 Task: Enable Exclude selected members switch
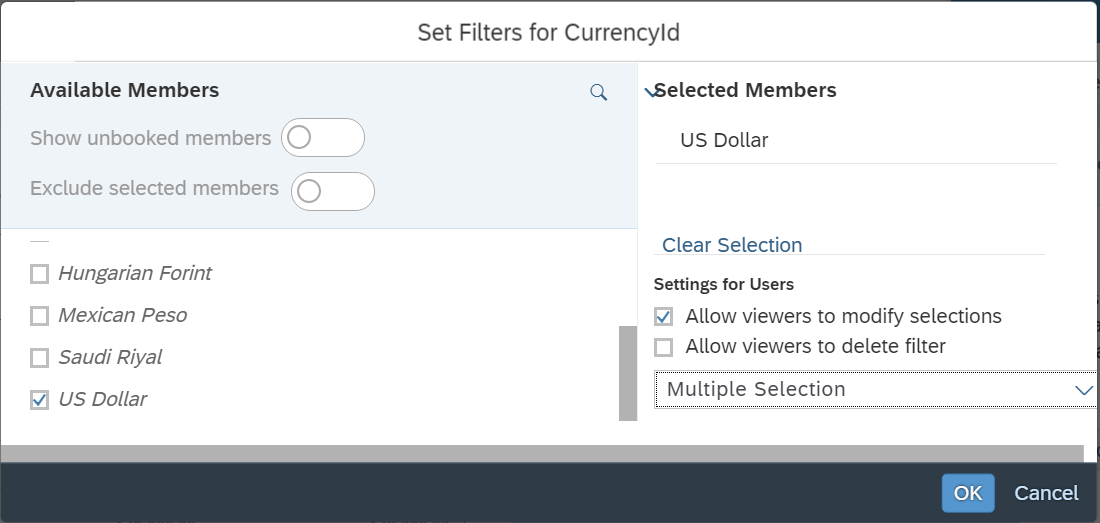(x=332, y=191)
